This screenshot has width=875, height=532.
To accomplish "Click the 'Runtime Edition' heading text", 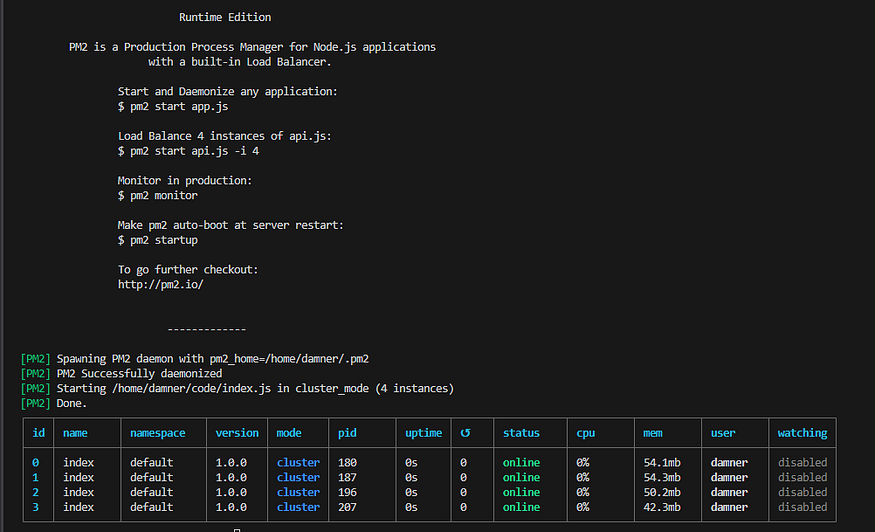I will [x=225, y=17].
